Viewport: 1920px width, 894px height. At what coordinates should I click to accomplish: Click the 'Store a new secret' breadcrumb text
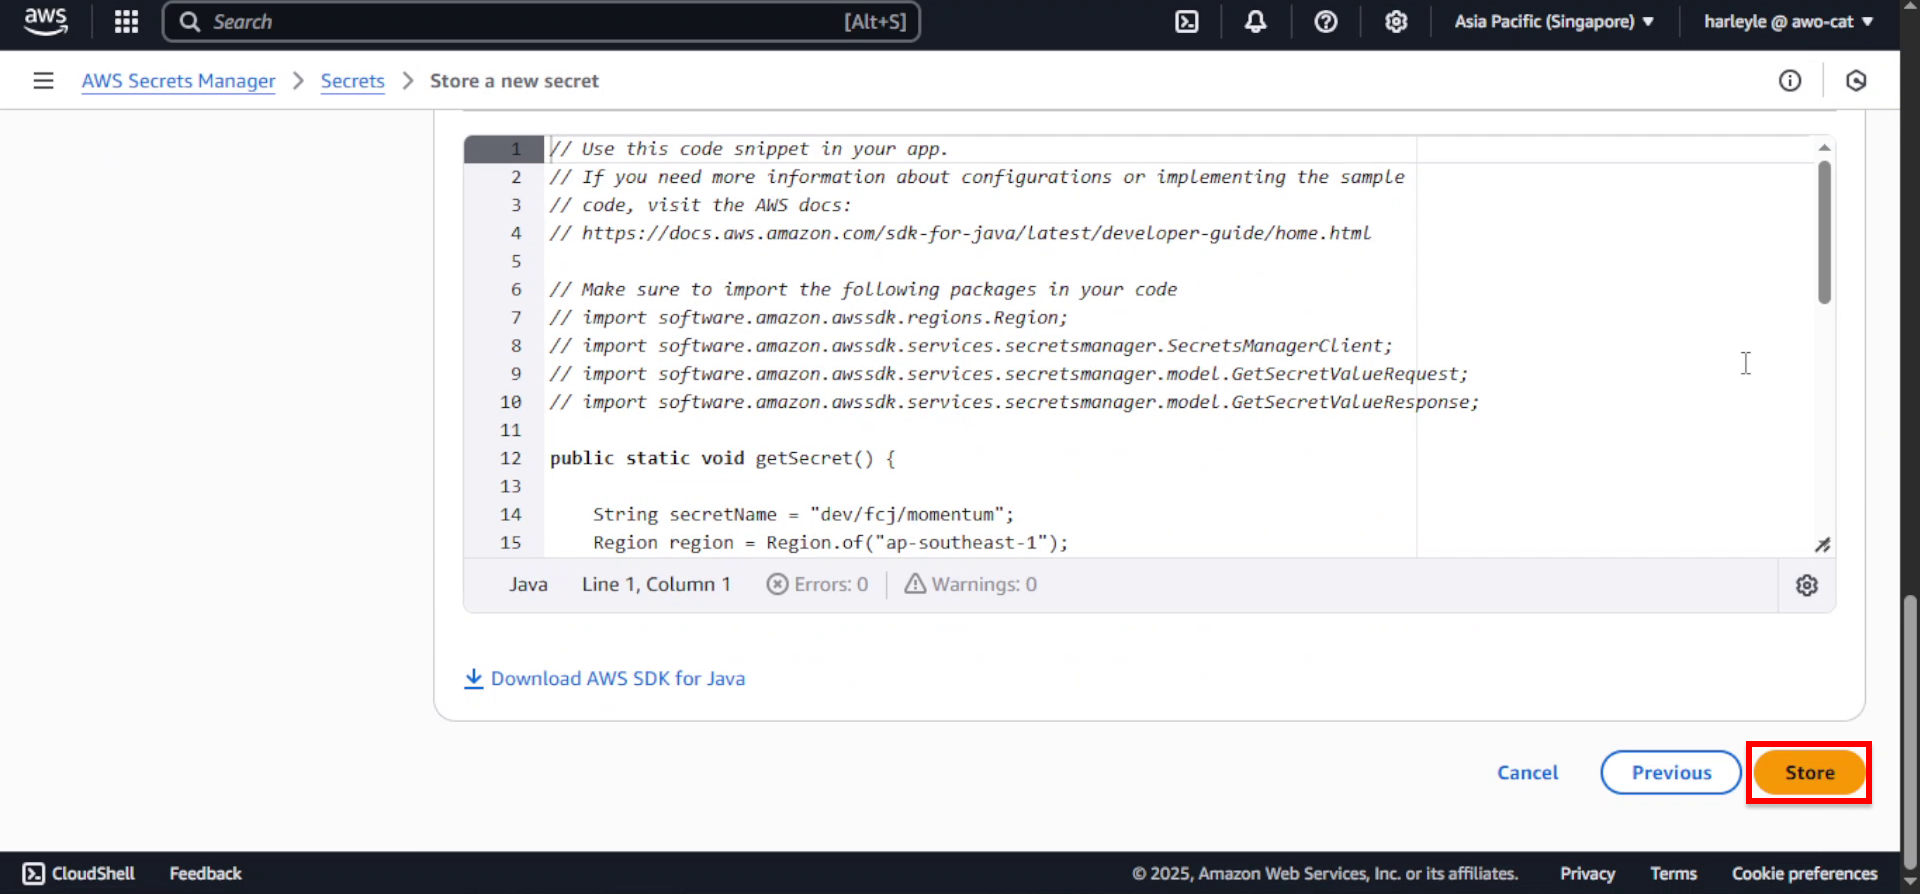point(514,81)
